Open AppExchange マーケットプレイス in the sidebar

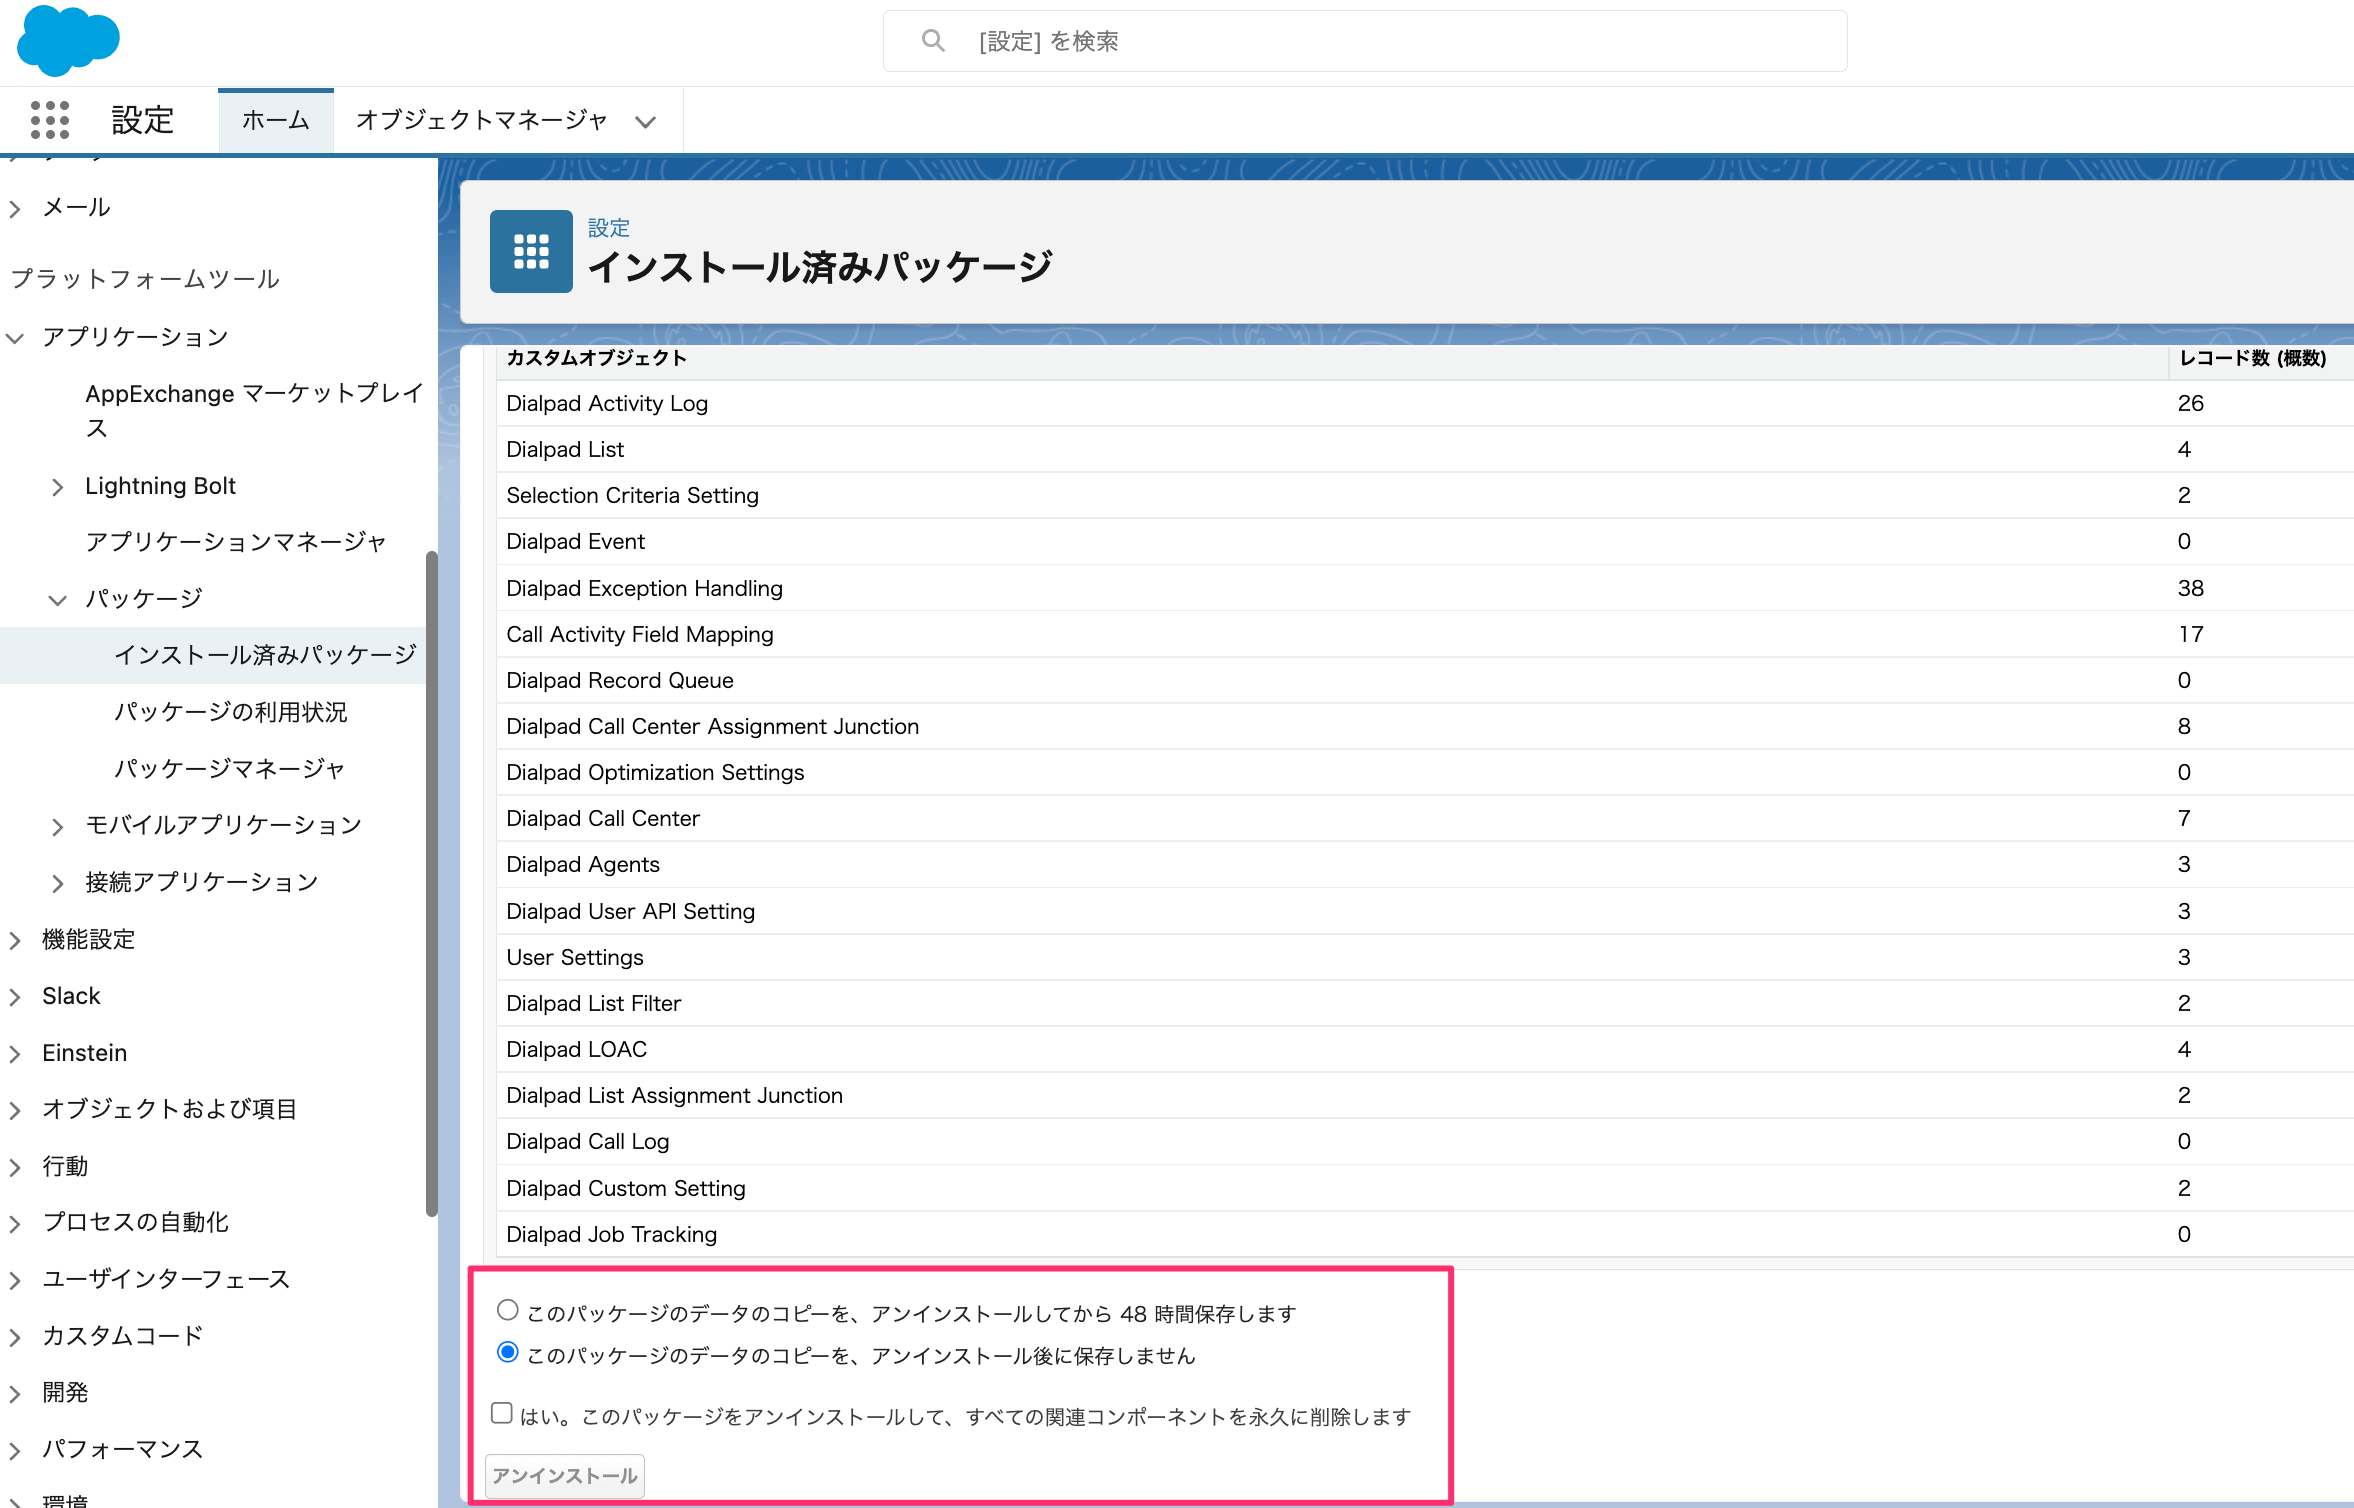point(254,410)
